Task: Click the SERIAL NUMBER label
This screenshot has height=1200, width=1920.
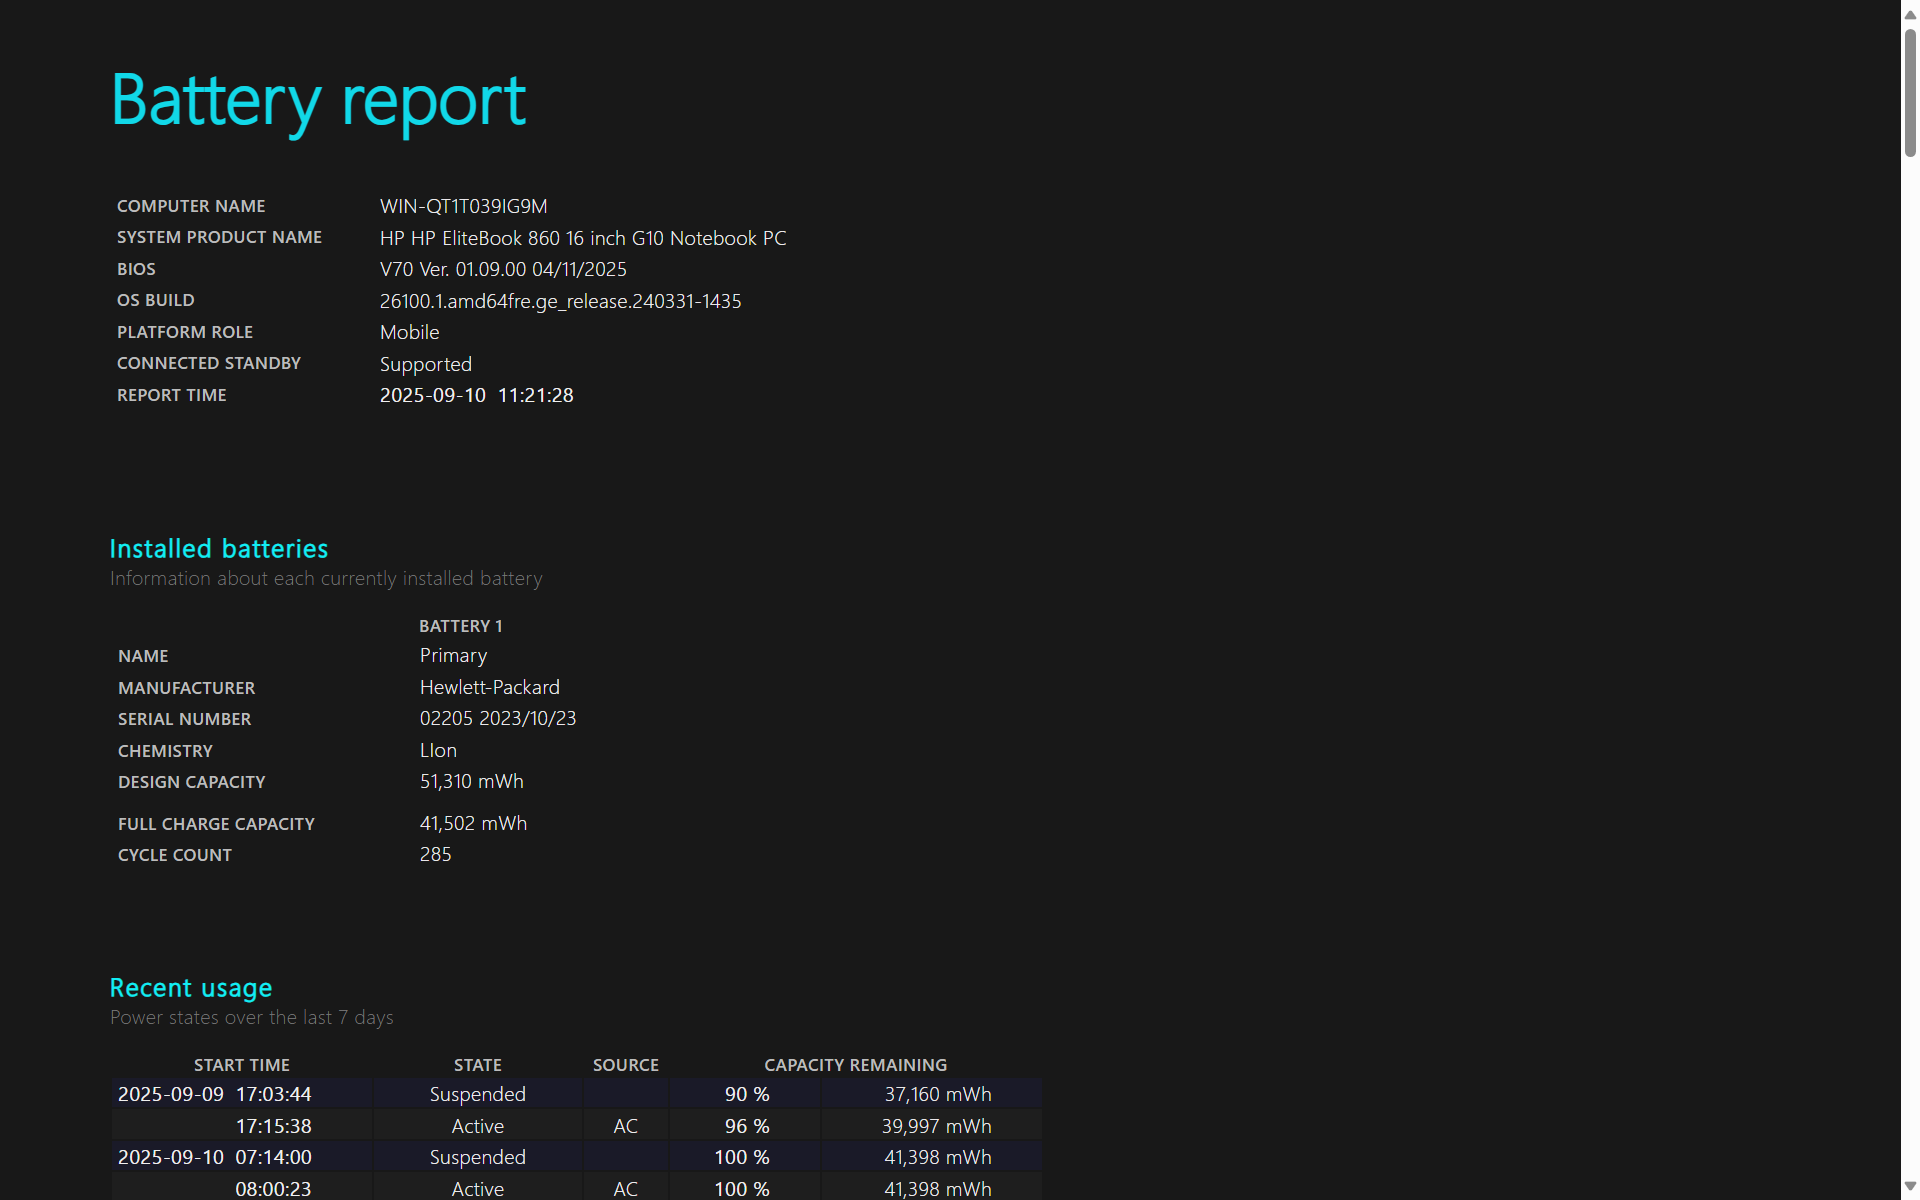Action: click(184, 719)
